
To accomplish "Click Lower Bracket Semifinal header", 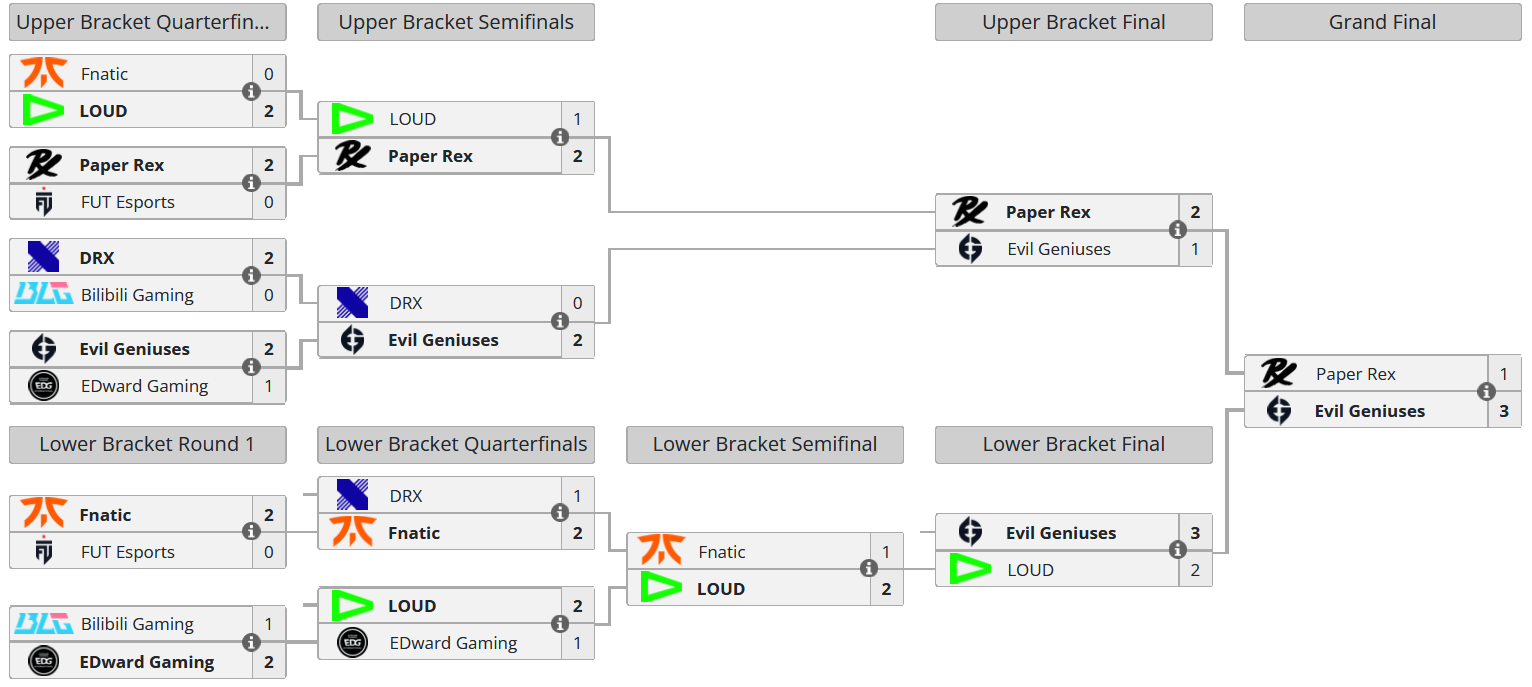I will click(765, 445).
